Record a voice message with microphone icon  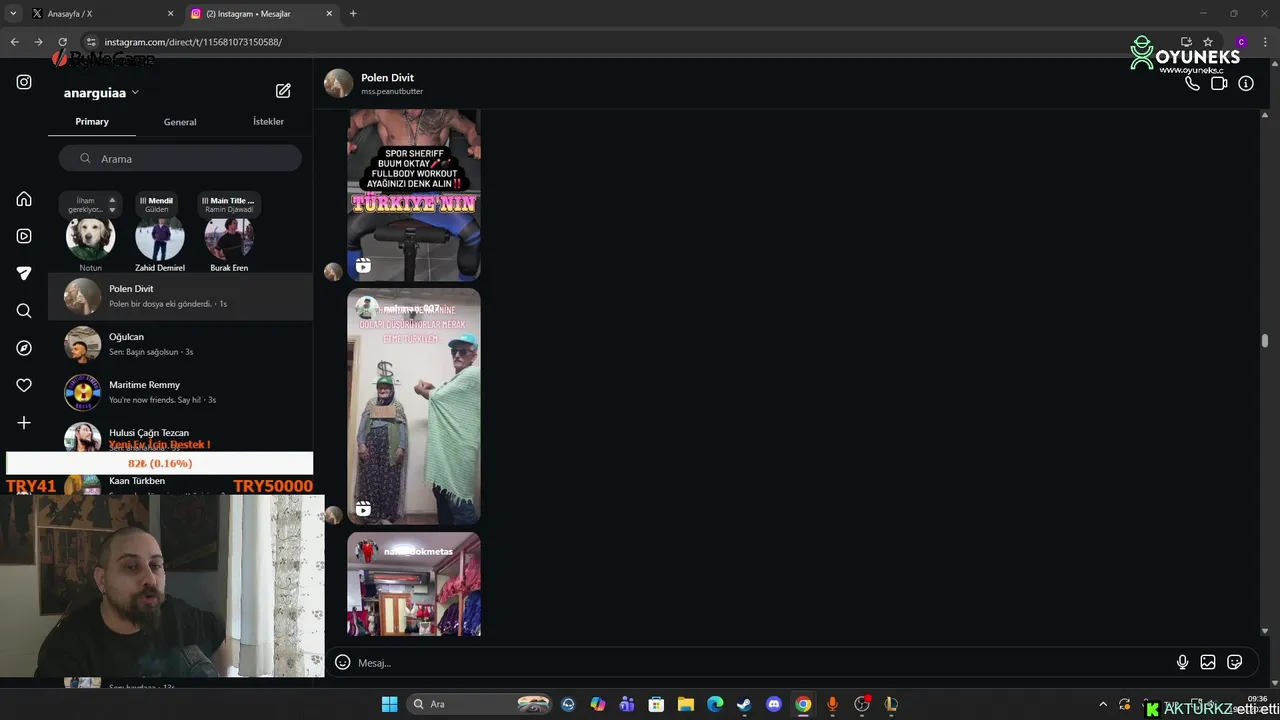click(x=1182, y=662)
